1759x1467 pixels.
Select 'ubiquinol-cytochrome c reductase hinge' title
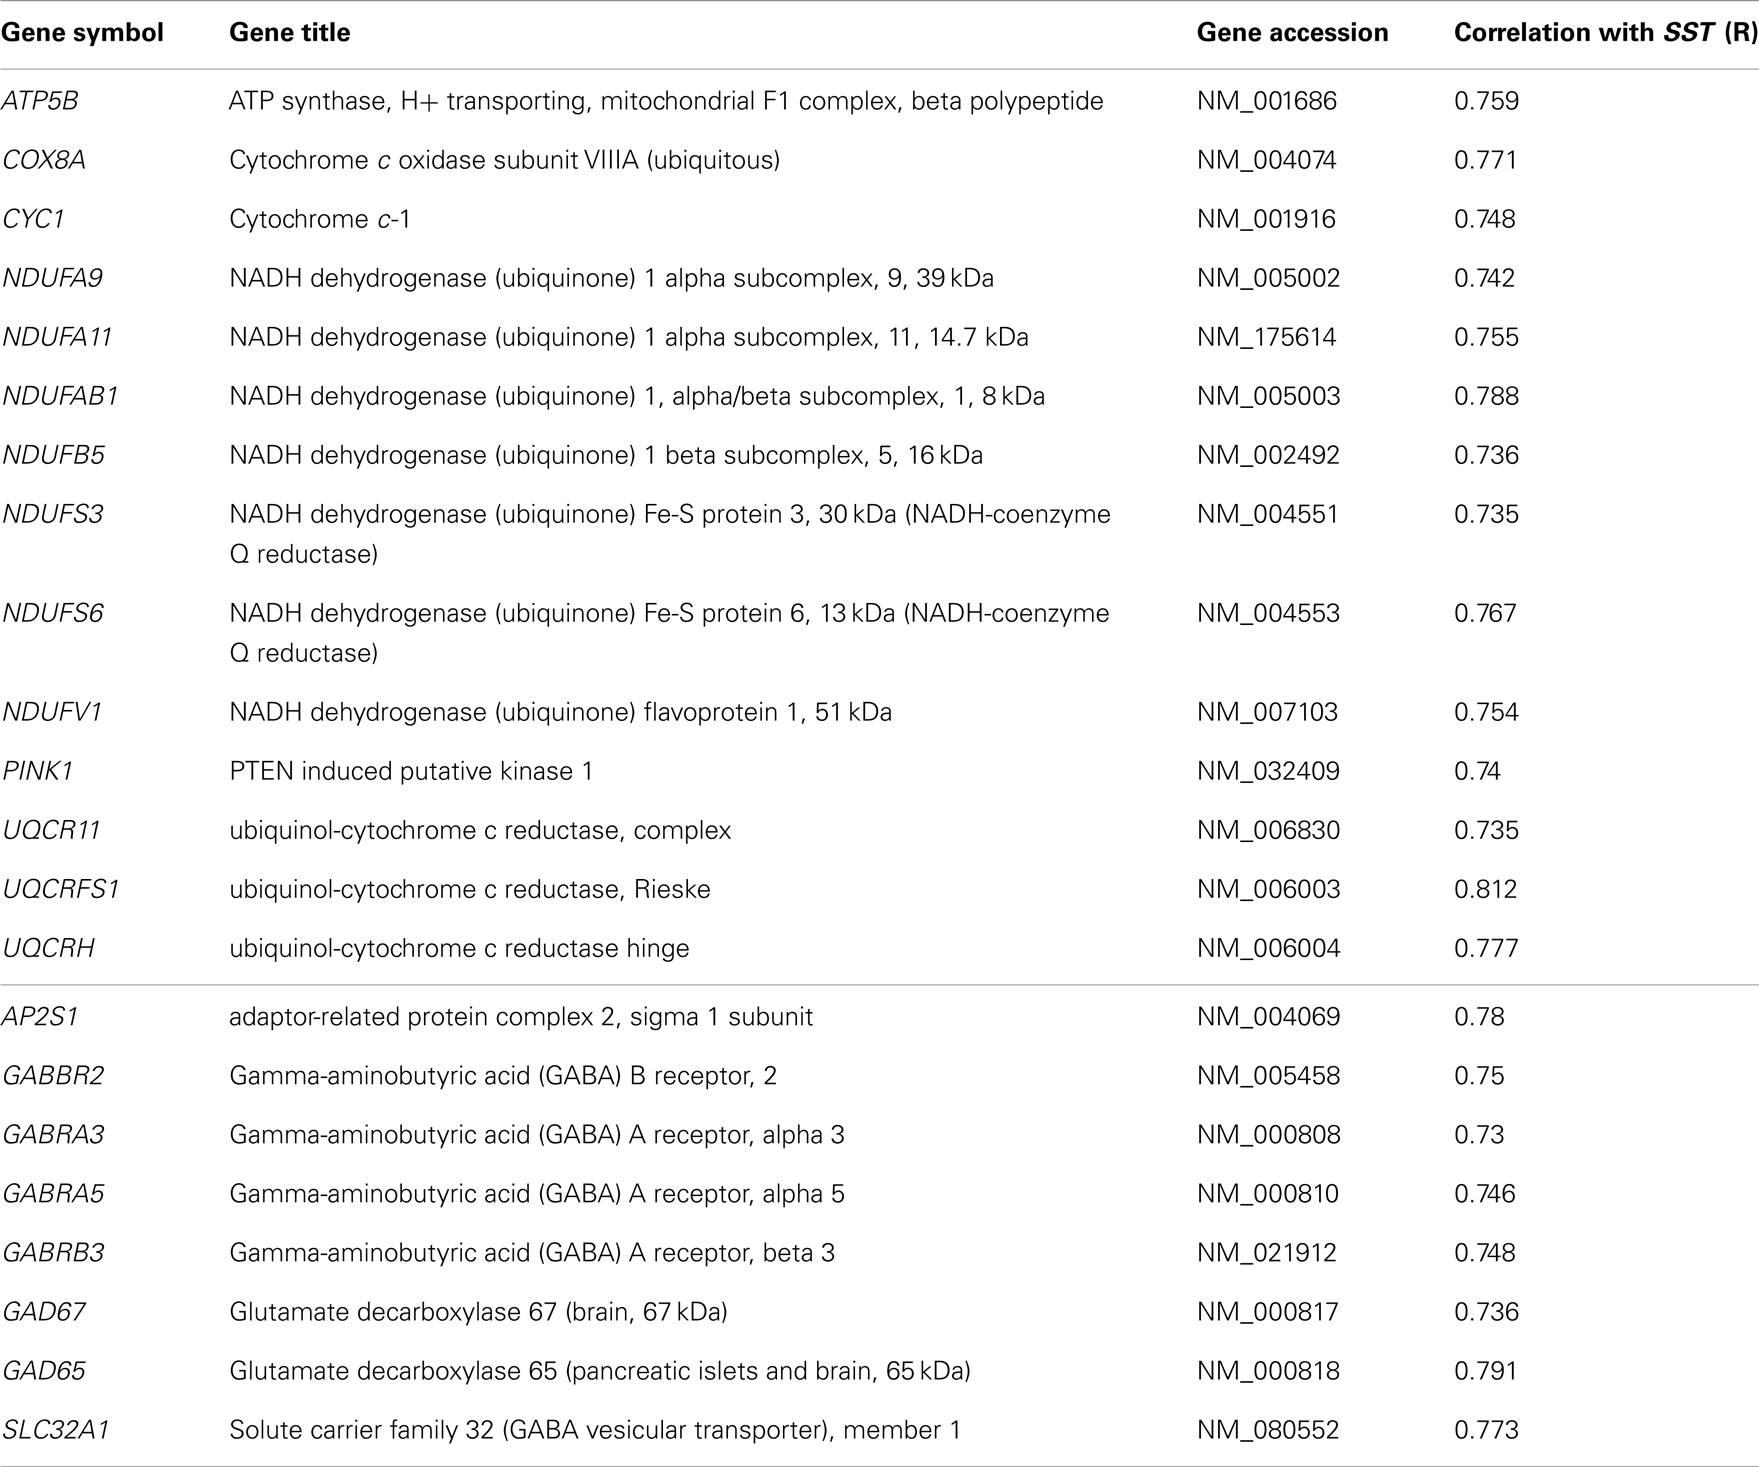[459, 948]
